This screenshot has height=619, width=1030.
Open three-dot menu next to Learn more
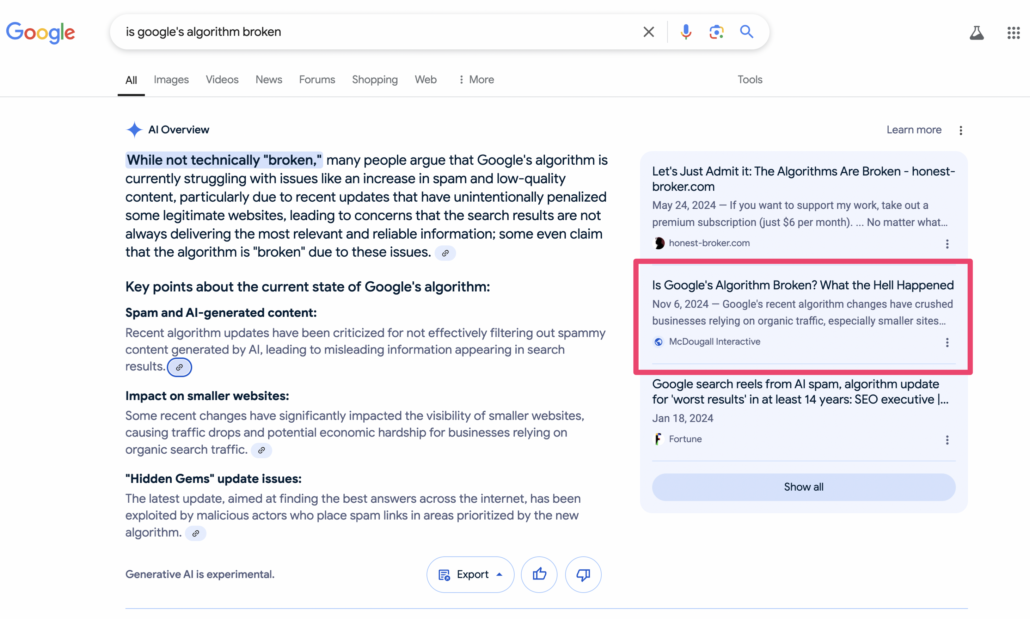click(961, 130)
